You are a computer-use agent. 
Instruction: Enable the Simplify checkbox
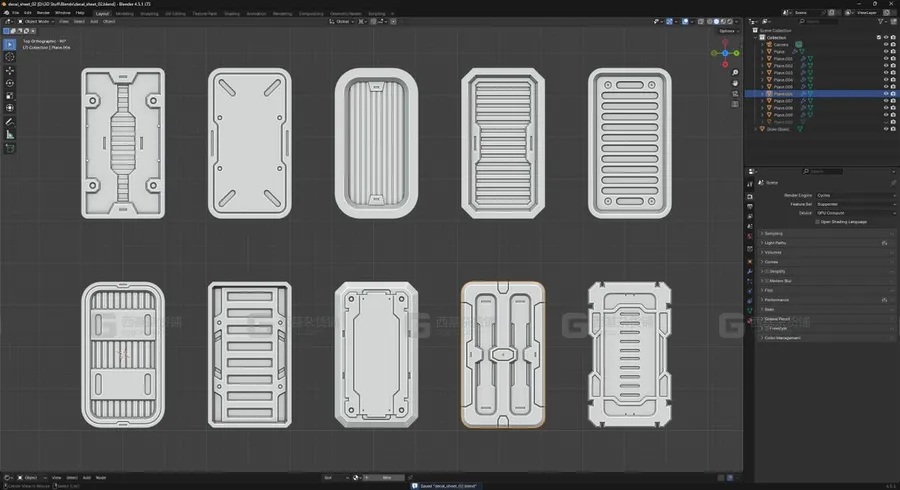coord(766,271)
